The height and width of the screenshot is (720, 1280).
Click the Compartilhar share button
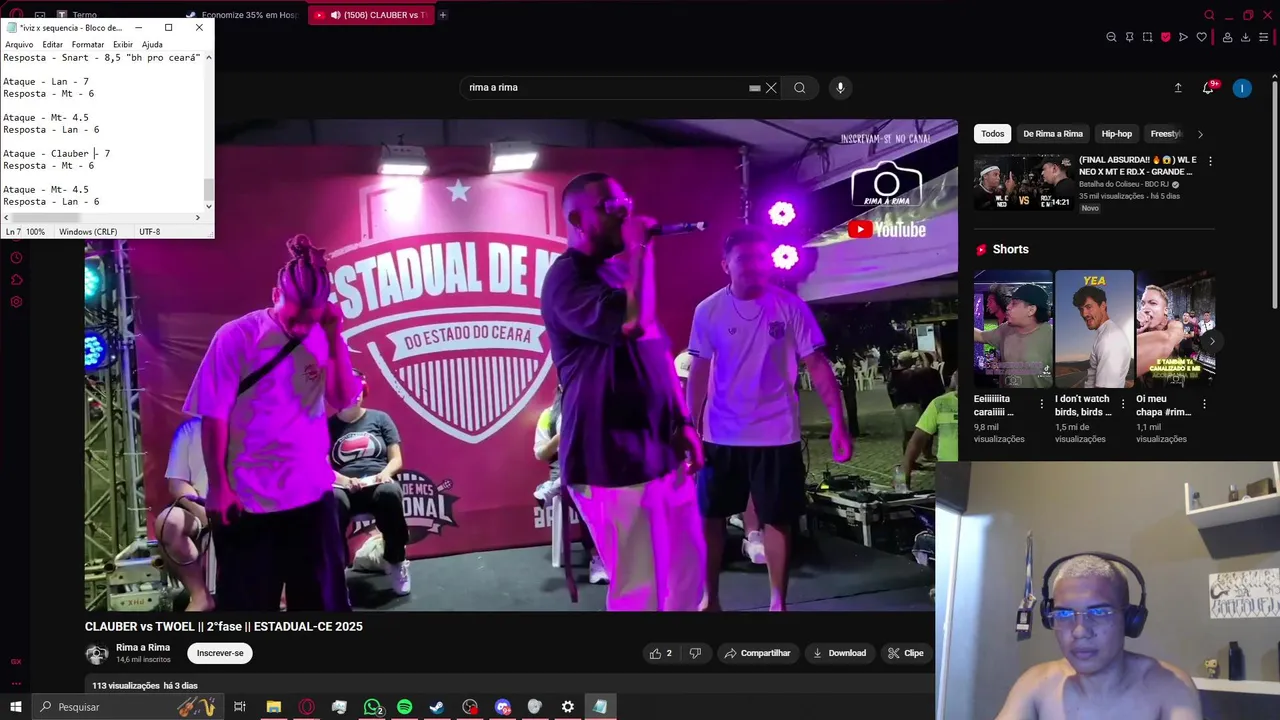[757, 653]
